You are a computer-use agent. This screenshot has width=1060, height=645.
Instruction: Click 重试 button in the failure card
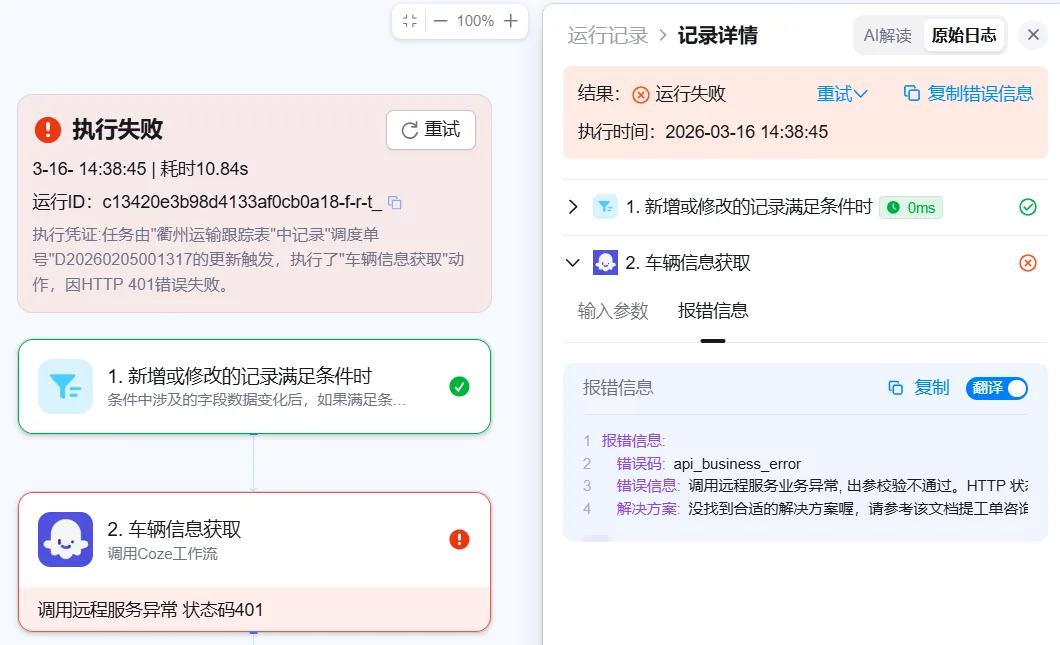point(431,130)
